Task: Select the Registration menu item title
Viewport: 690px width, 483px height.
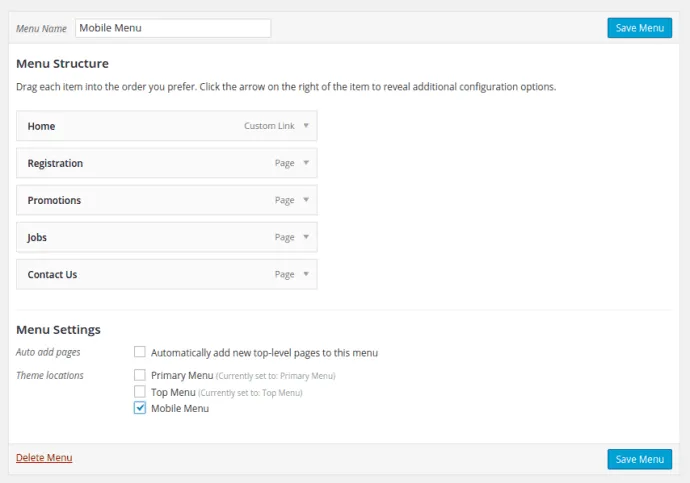Action: click(55, 163)
